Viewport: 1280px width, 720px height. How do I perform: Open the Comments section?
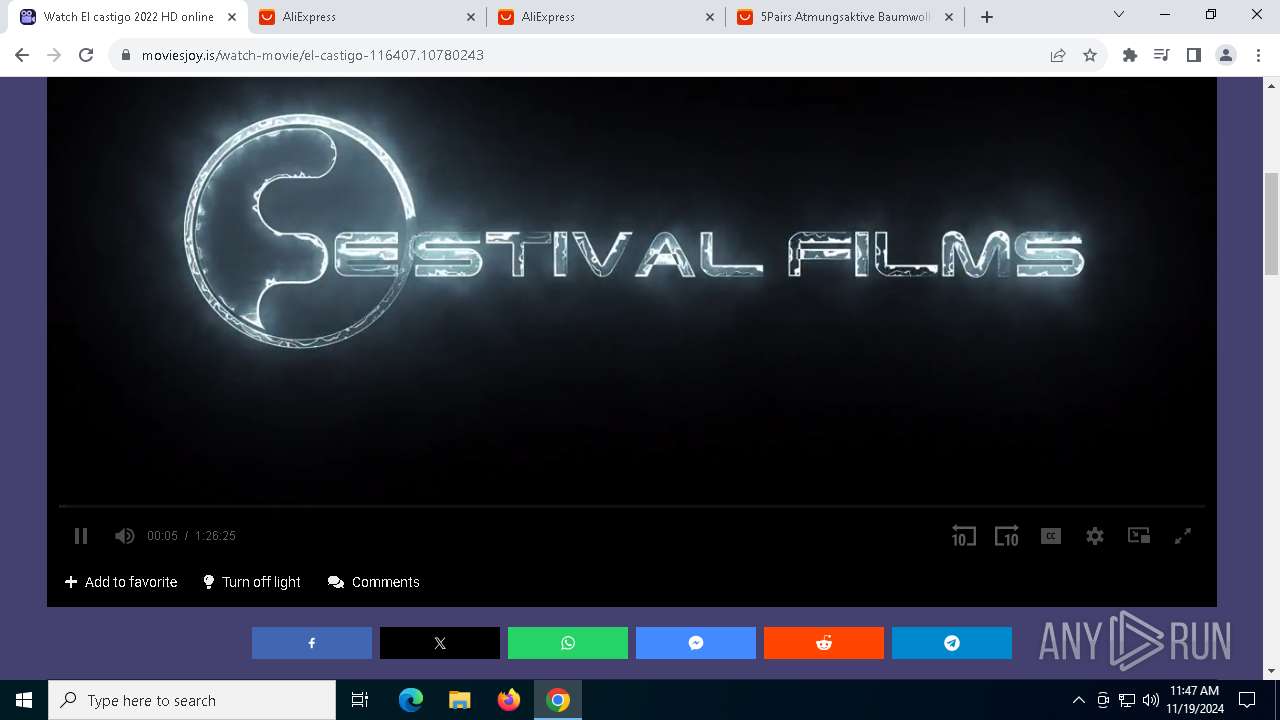coord(374,582)
